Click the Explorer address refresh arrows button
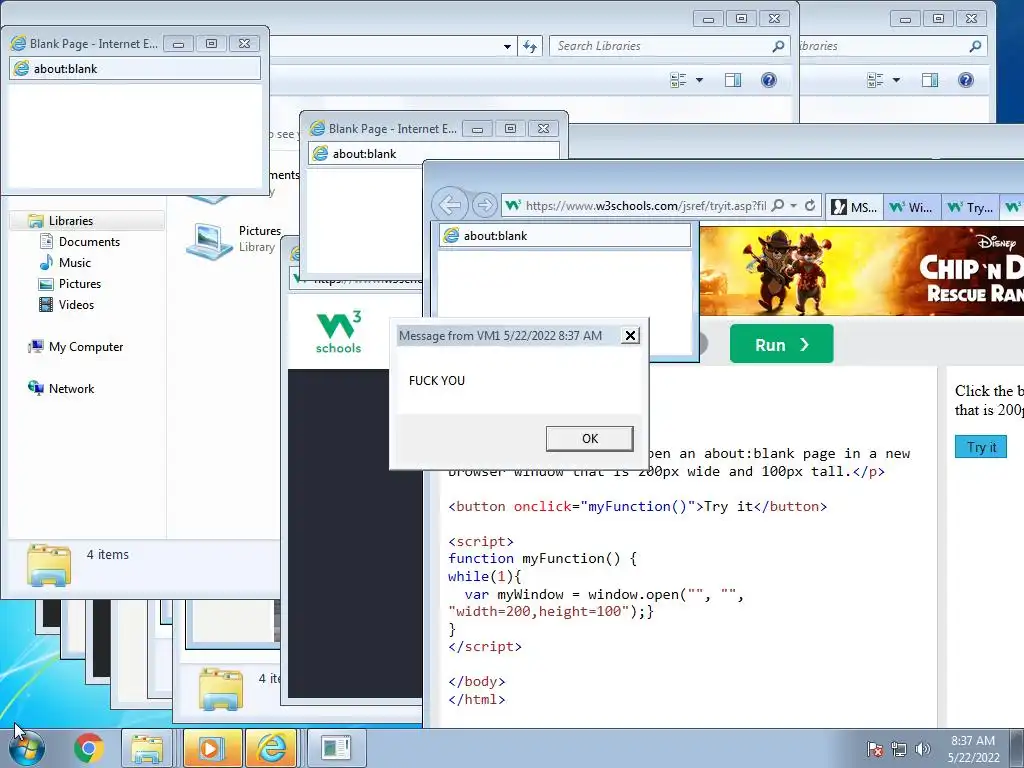 click(530, 46)
